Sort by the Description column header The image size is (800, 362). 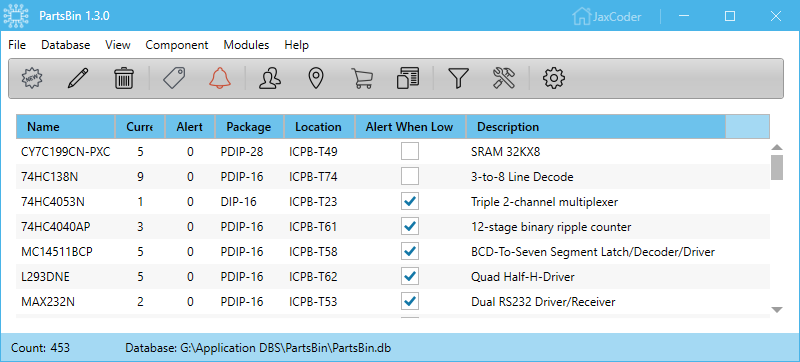(595, 126)
